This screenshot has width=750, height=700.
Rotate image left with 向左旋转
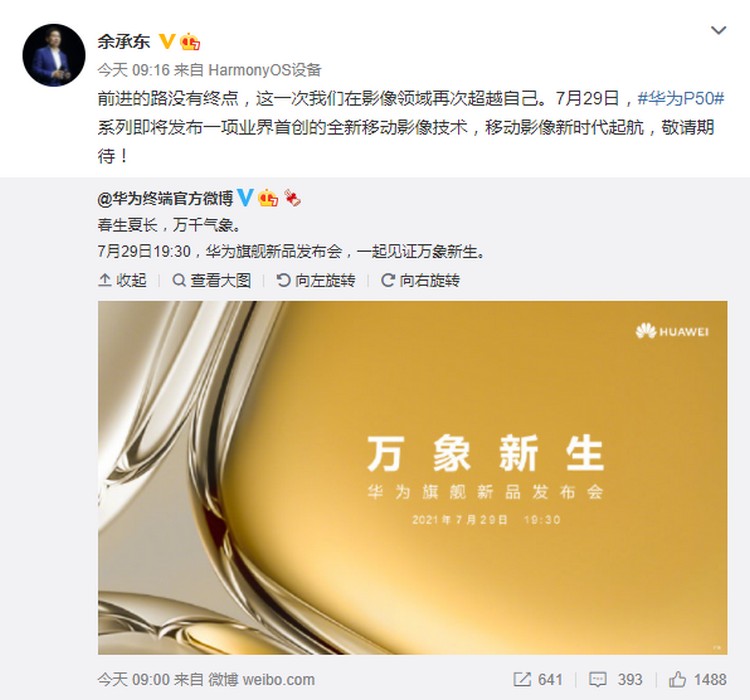(316, 280)
